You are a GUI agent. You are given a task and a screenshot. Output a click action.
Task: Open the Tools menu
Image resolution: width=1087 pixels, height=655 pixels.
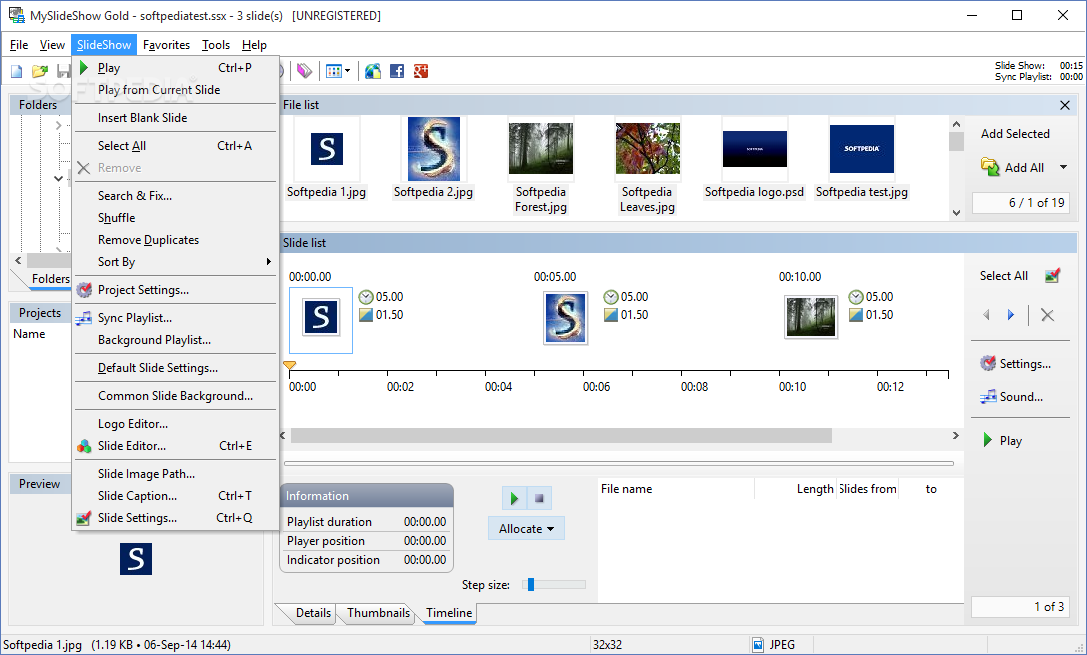pyautogui.click(x=216, y=44)
